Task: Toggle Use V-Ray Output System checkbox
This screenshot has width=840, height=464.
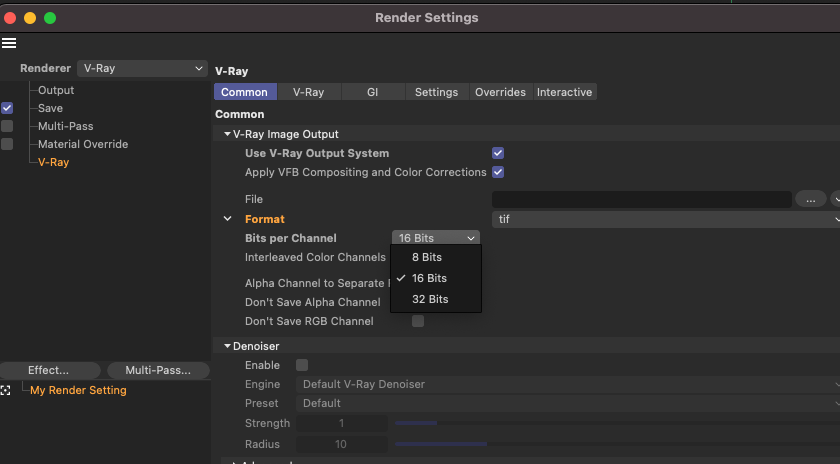Action: [x=498, y=153]
